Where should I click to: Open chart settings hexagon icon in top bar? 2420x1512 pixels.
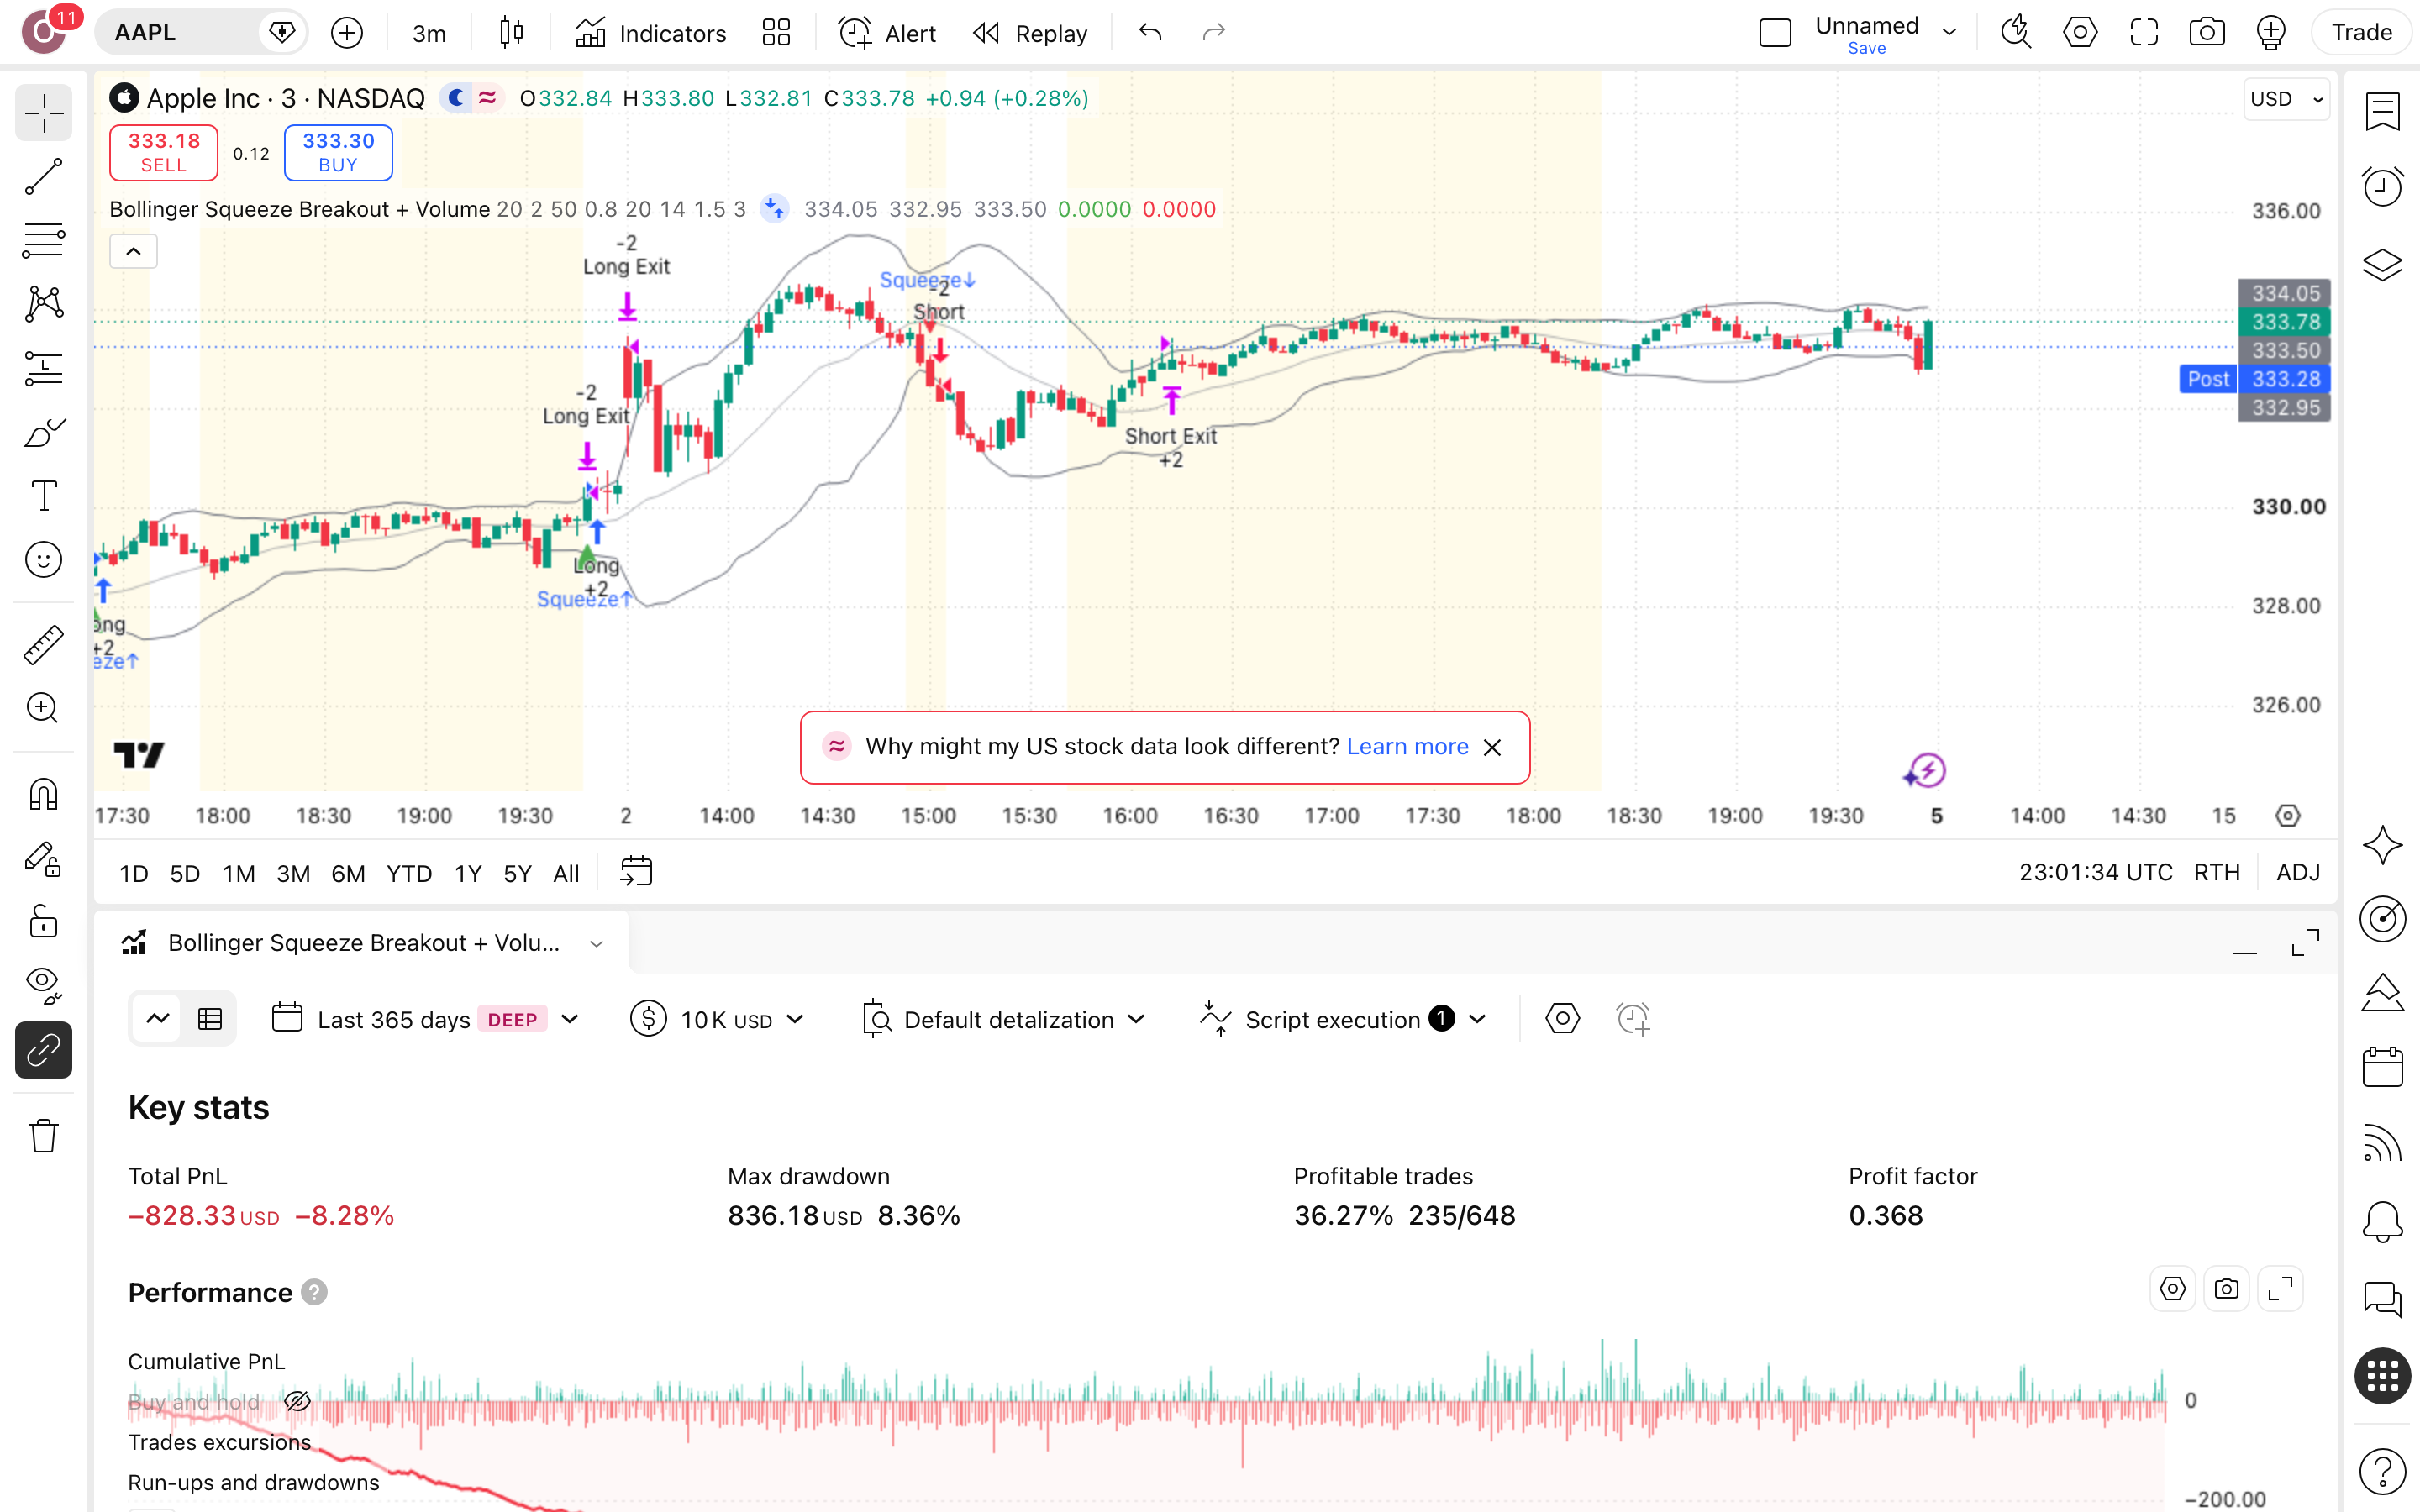(x=2080, y=33)
